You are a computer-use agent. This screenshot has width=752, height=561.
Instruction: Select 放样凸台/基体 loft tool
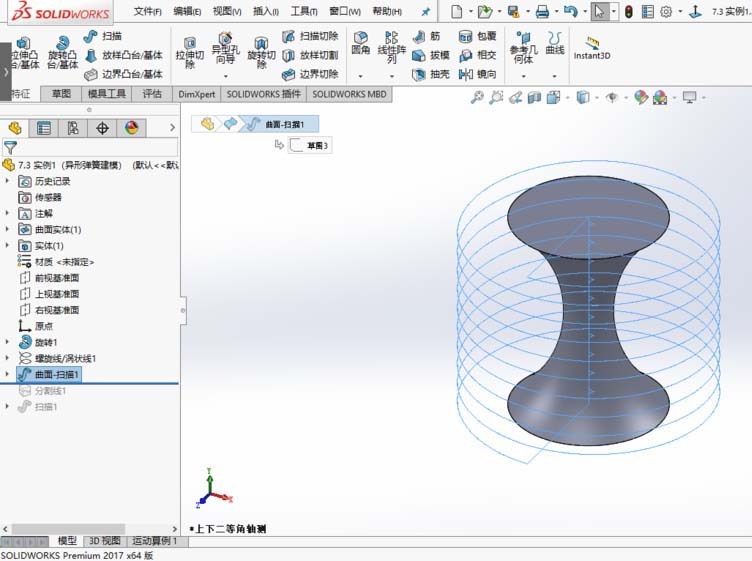124,55
